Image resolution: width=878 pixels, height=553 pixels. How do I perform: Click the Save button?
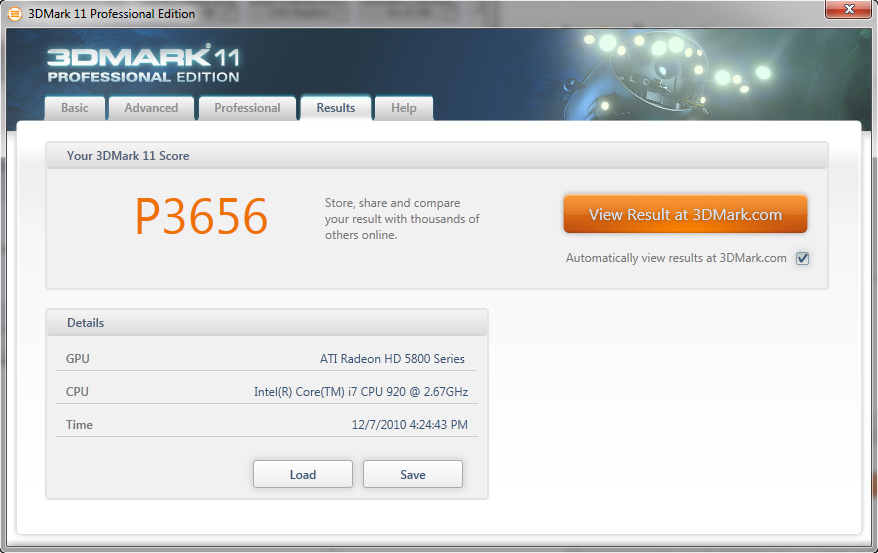click(x=413, y=474)
